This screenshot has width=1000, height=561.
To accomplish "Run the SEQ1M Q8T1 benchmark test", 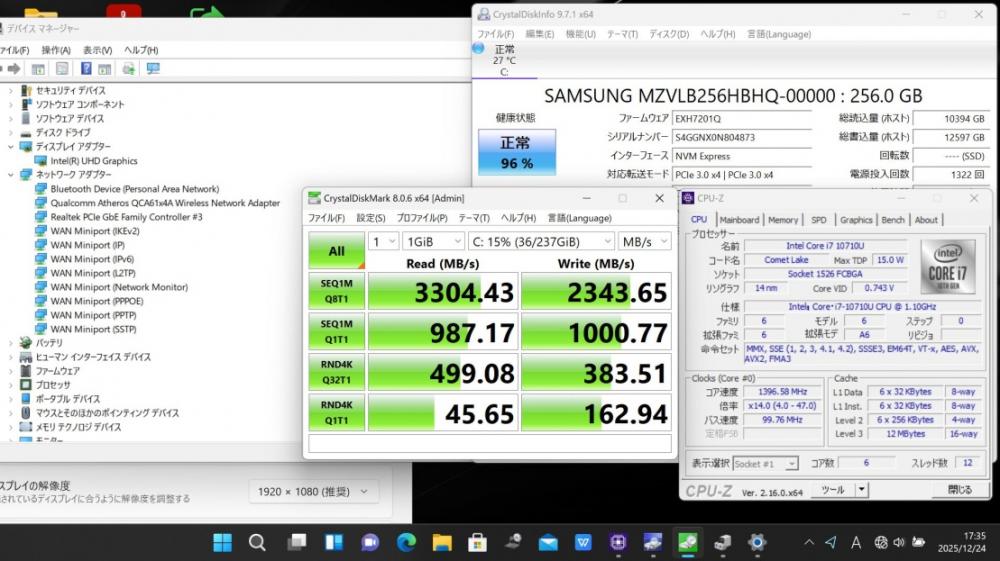I will [336, 291].
